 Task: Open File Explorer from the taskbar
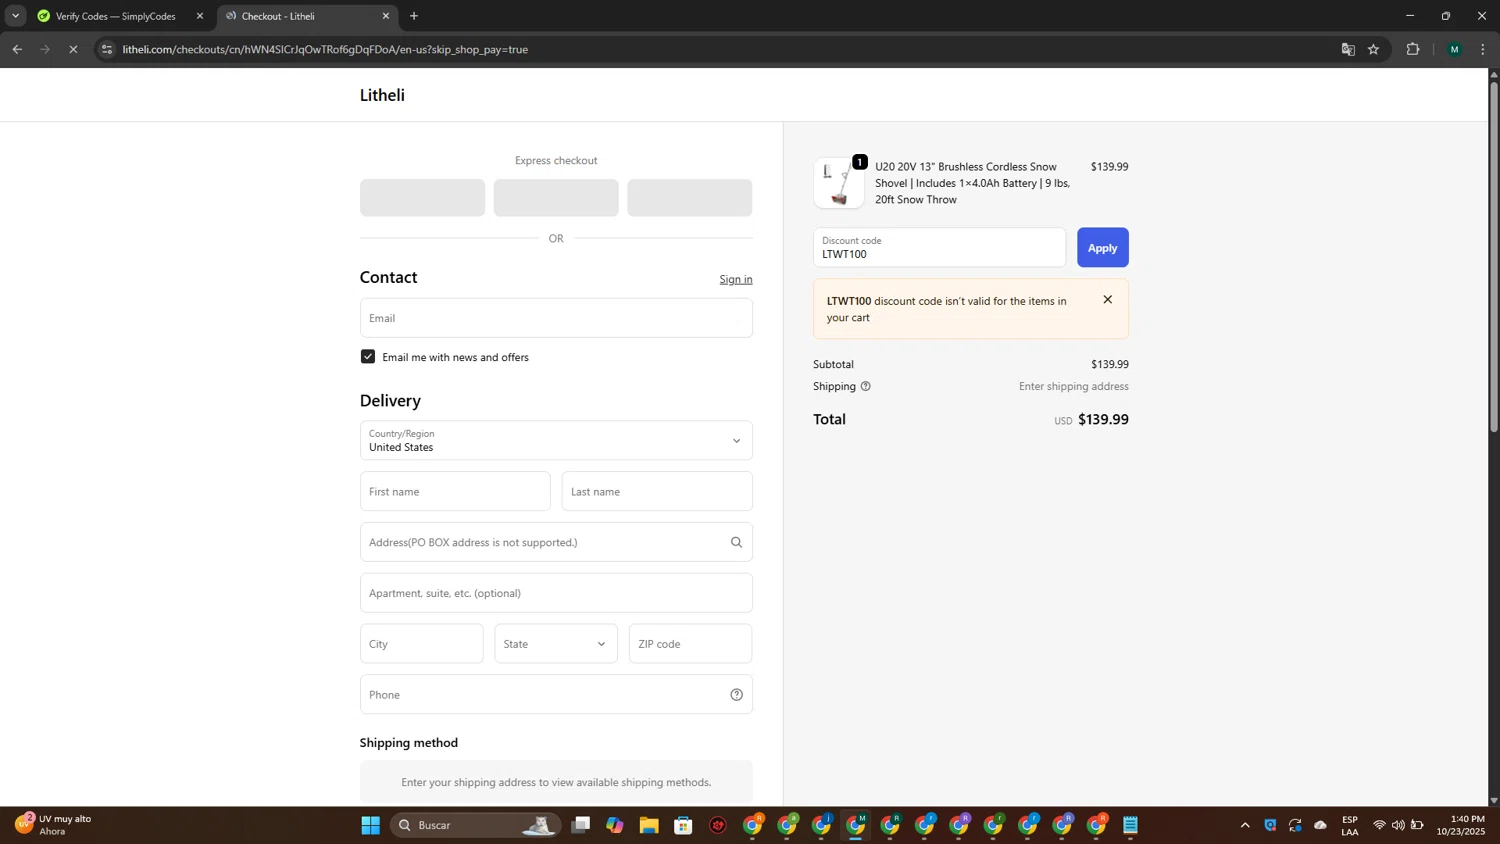(649, 825)
